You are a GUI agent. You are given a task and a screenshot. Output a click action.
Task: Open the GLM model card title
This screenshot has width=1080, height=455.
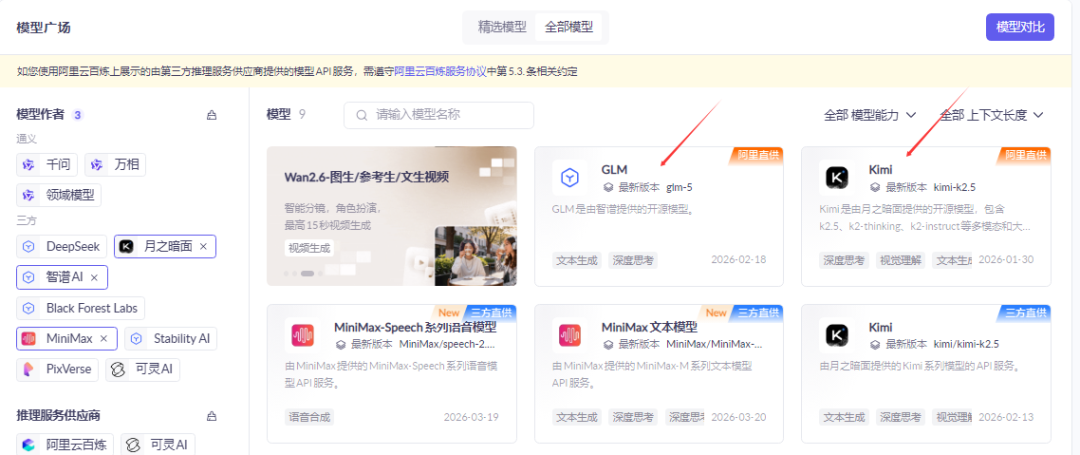[614, 169]
